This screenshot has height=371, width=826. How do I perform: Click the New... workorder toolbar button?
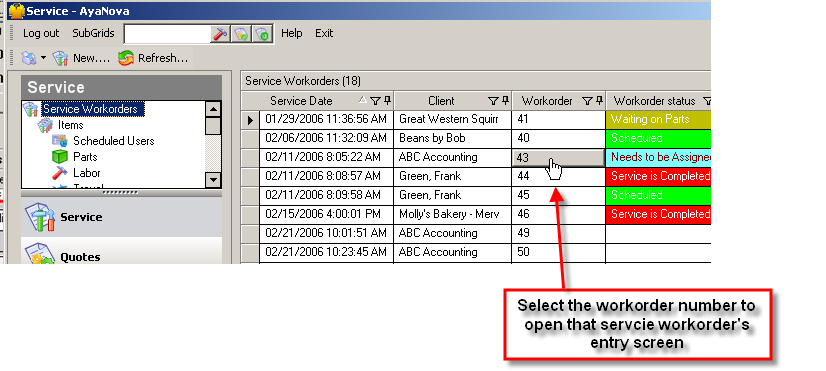click(81, 58)
